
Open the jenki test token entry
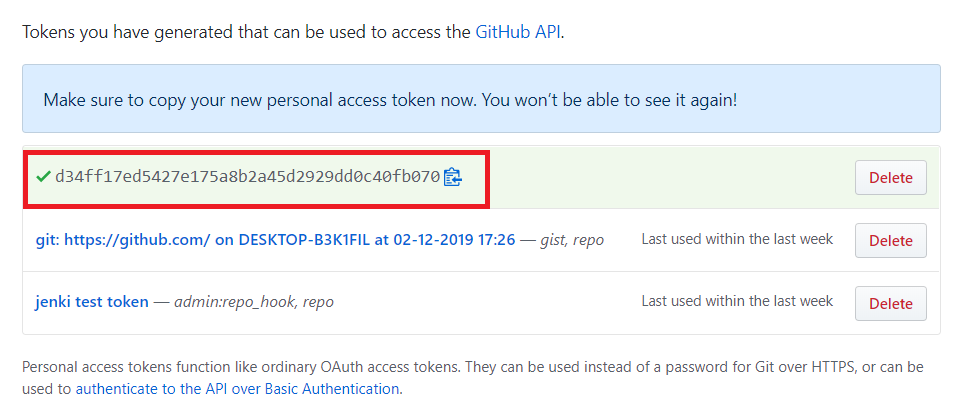coord(92,302)
